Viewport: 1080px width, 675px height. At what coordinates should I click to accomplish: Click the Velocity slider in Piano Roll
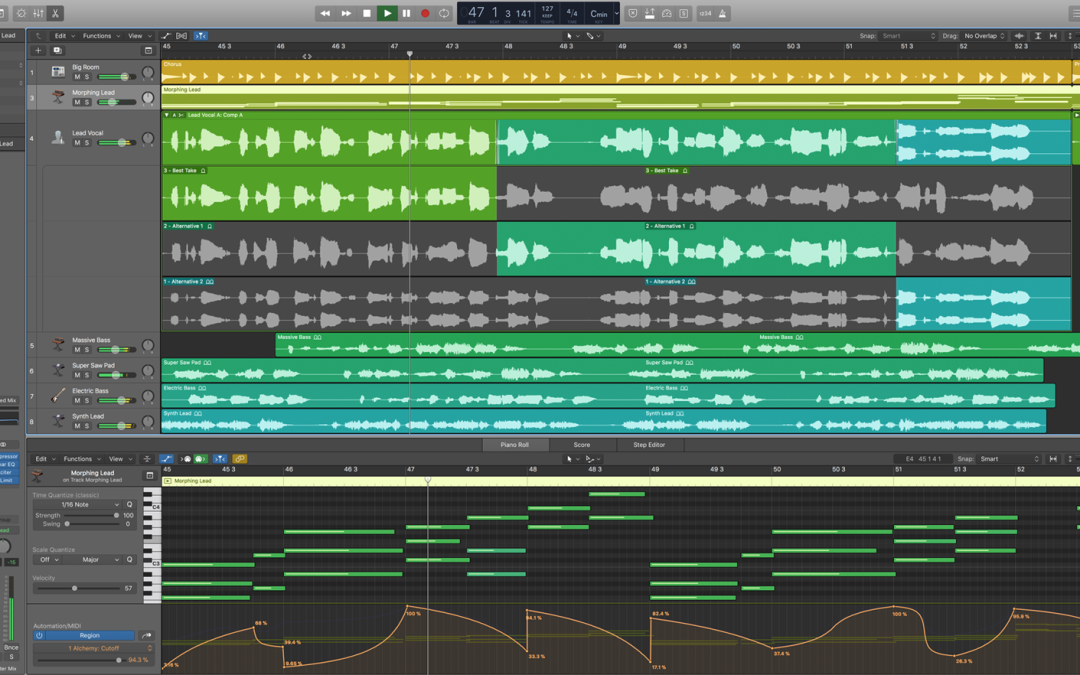click(x=77, y=588)
